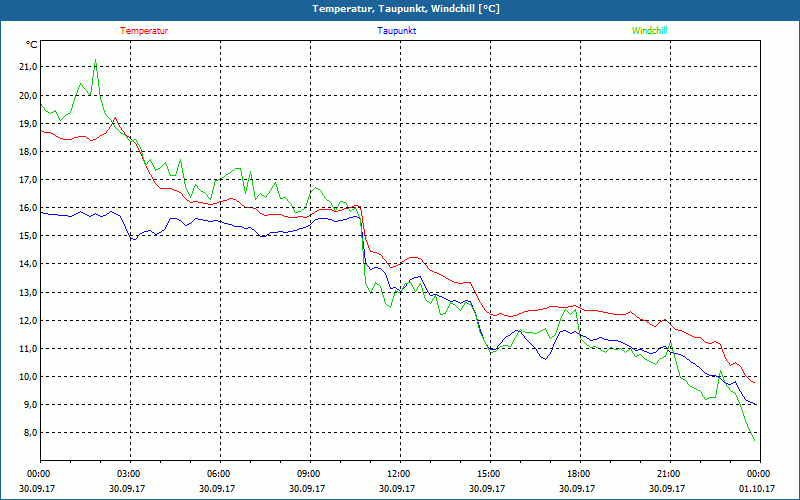Click the 21,0 y-axis value
Screen dimensions: 800x500
28,67
